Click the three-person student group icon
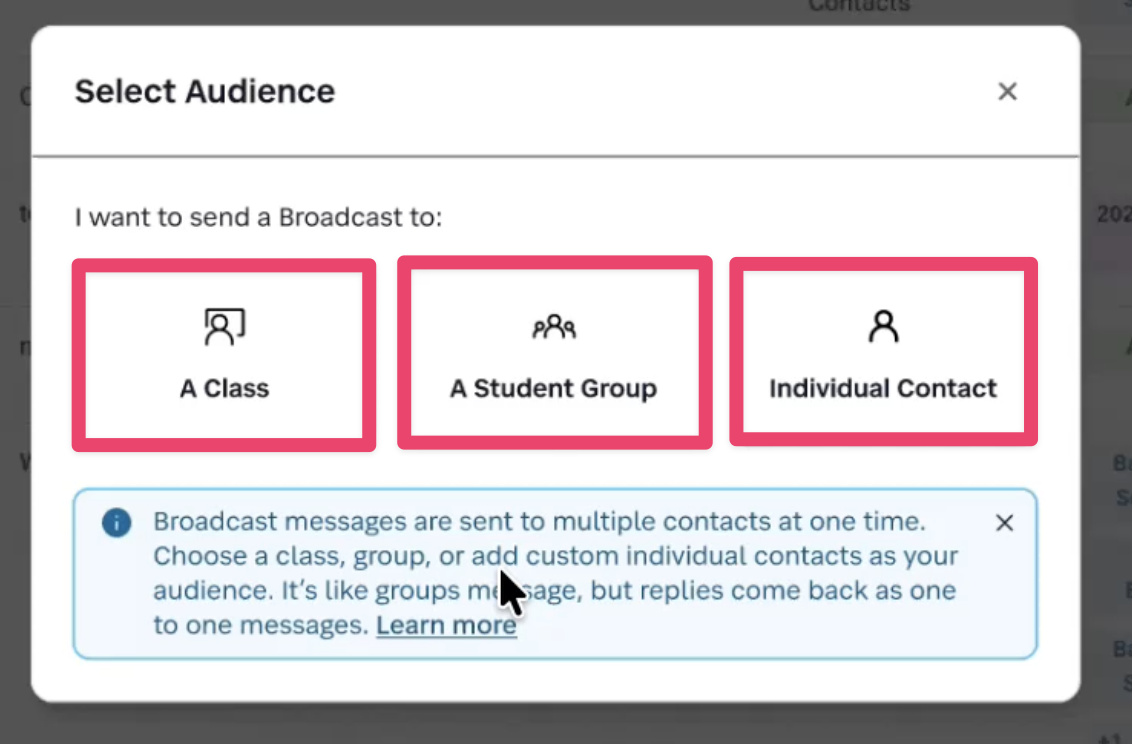 [x=554, y=327]
